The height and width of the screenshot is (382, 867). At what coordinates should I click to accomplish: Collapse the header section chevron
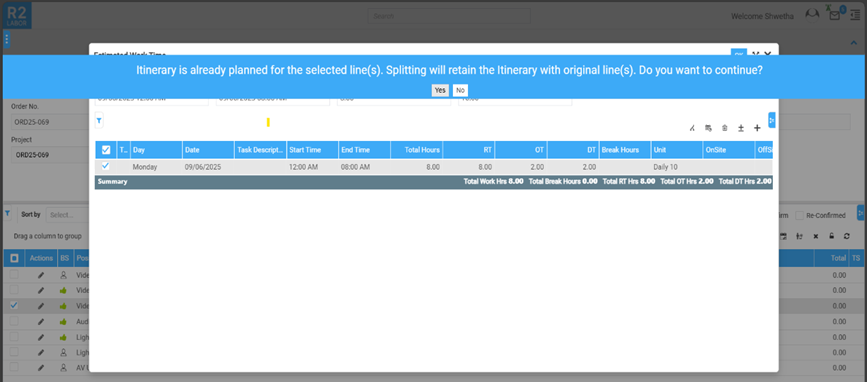(854, 43)
